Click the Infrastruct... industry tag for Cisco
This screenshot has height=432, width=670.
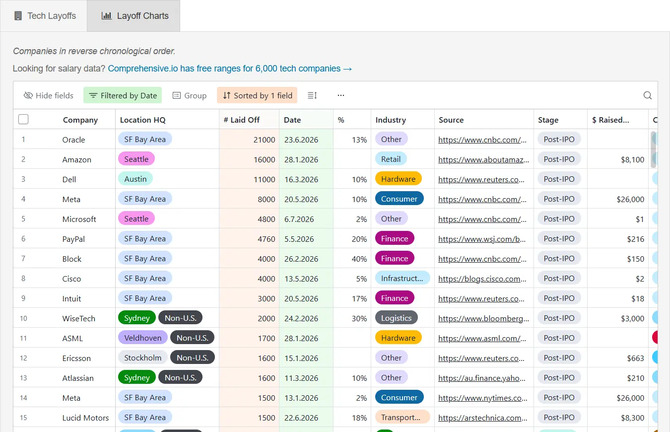coord(403,278)
